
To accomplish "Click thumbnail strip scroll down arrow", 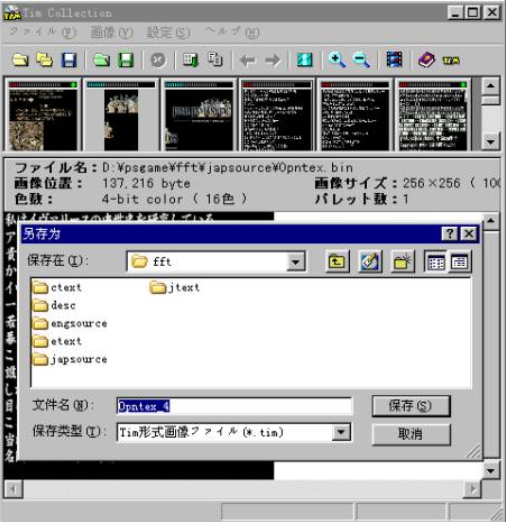I will pos(490,142).
